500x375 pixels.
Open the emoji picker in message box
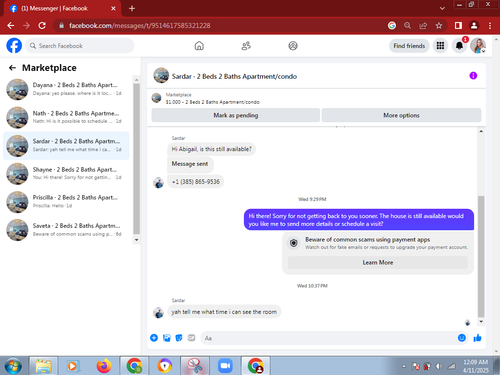(x=462, y=338)
